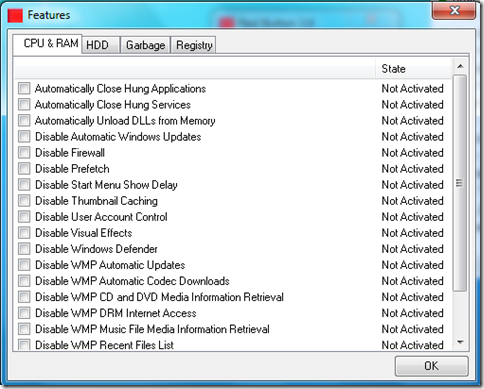Open the Garbage tab
The width and height of the screenshot is (484, 389).
145,45
